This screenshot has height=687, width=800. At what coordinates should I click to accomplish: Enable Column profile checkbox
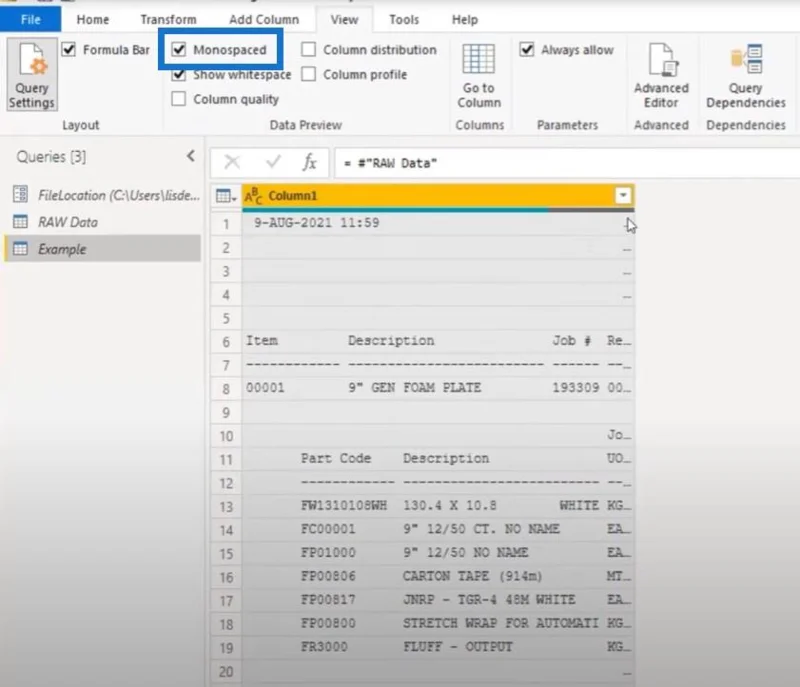[308, 74]
